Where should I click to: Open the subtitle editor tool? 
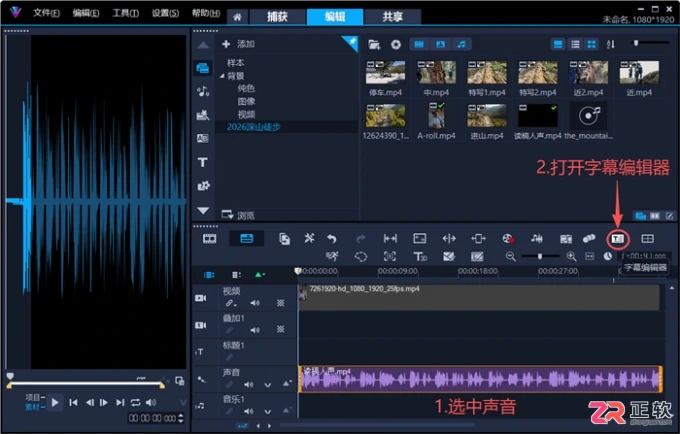click(618, 239)
